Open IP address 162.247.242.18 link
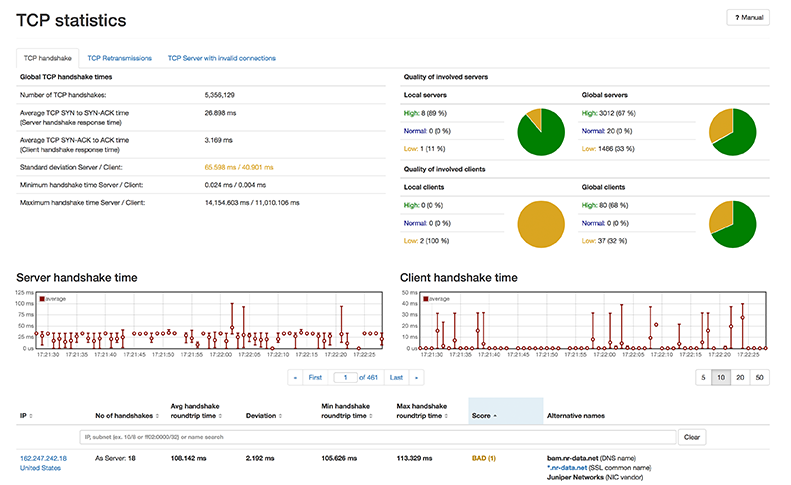 (43, 458)
